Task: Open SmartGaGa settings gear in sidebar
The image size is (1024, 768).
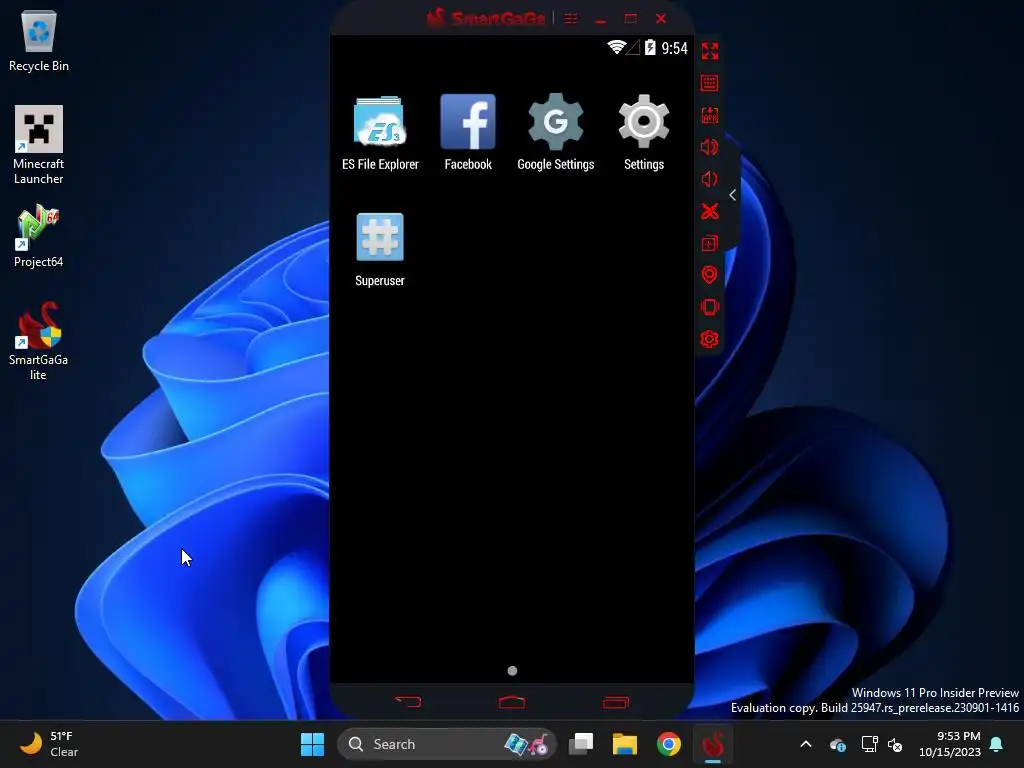Action: [x=710, y=339]
